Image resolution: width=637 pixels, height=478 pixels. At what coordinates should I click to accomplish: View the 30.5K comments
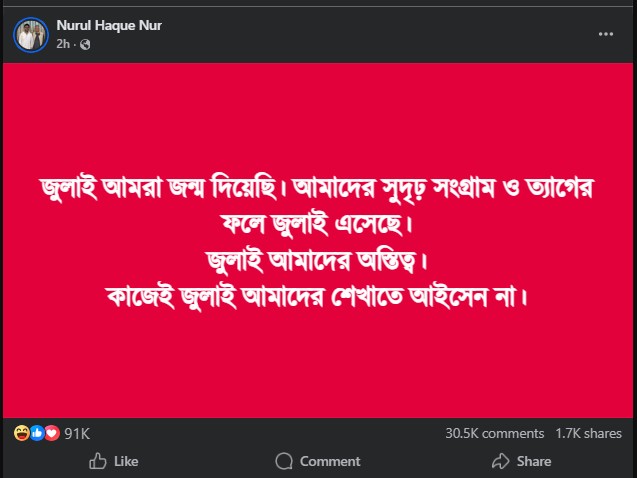[x=494, y=433]
